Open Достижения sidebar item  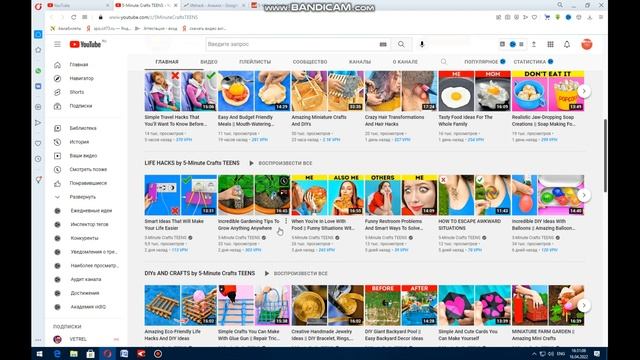tap(84, 293)
